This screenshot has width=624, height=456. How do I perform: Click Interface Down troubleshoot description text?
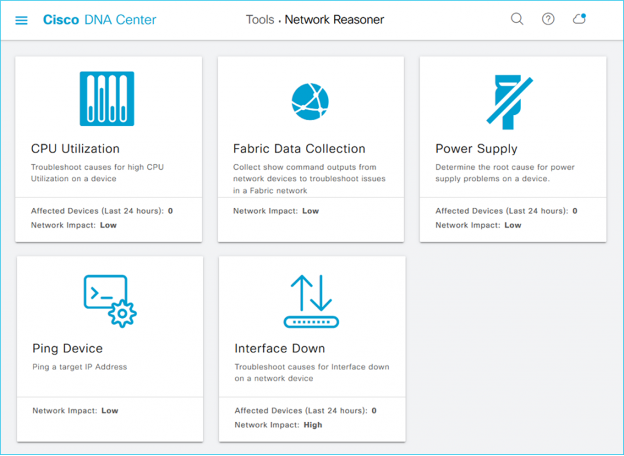(311, 373)
